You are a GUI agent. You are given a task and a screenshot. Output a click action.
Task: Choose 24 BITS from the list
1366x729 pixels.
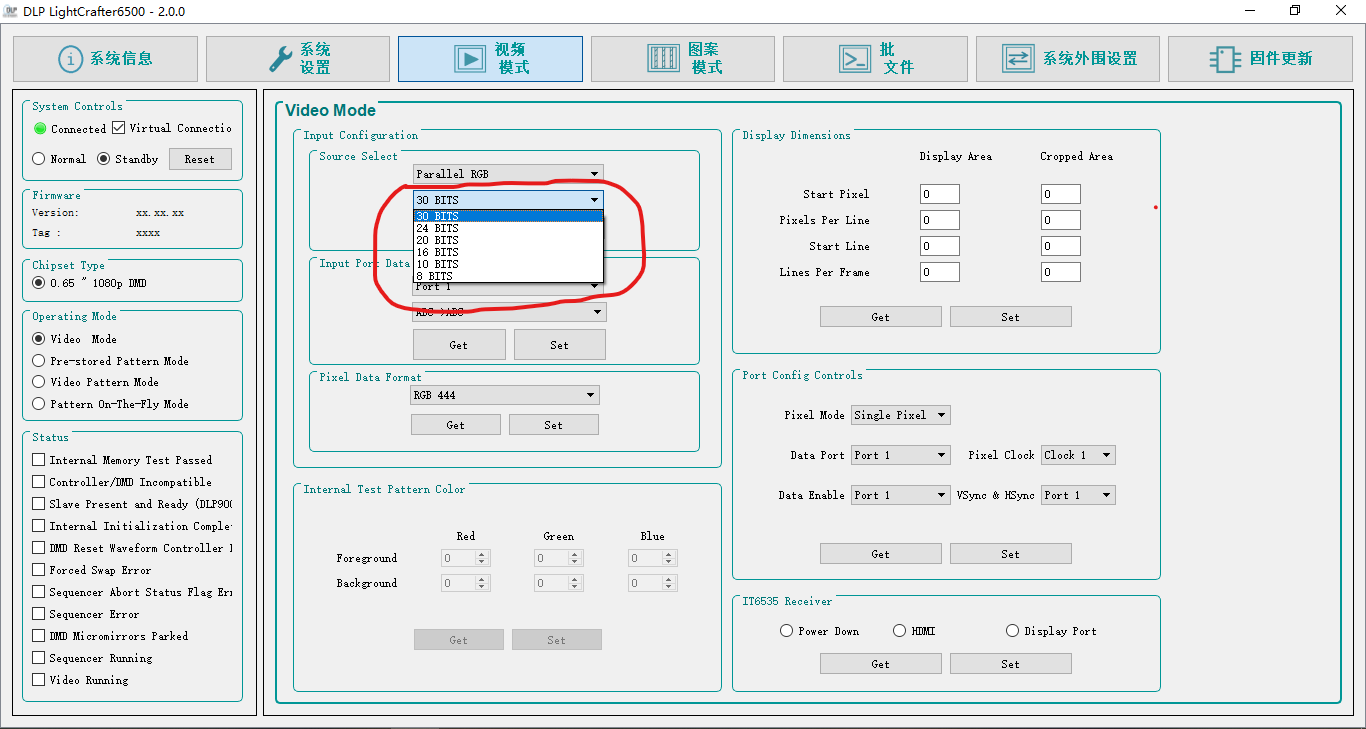[x=508, y=228]
